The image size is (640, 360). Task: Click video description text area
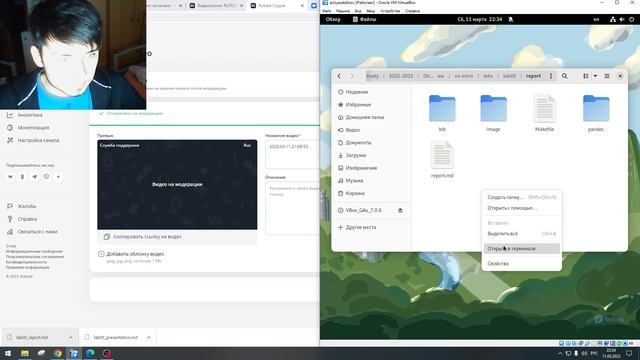292,208
